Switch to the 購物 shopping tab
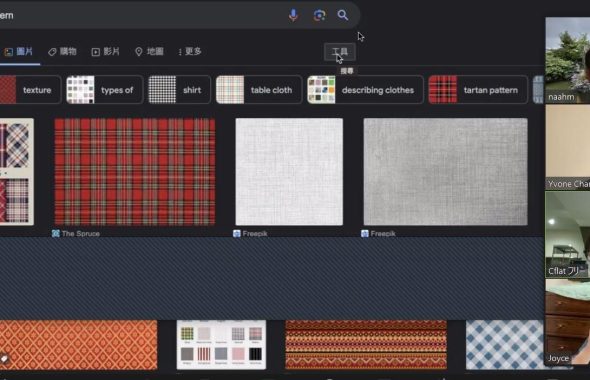The height and width of the screenshot is (380, 590). (x=62, y=52)
